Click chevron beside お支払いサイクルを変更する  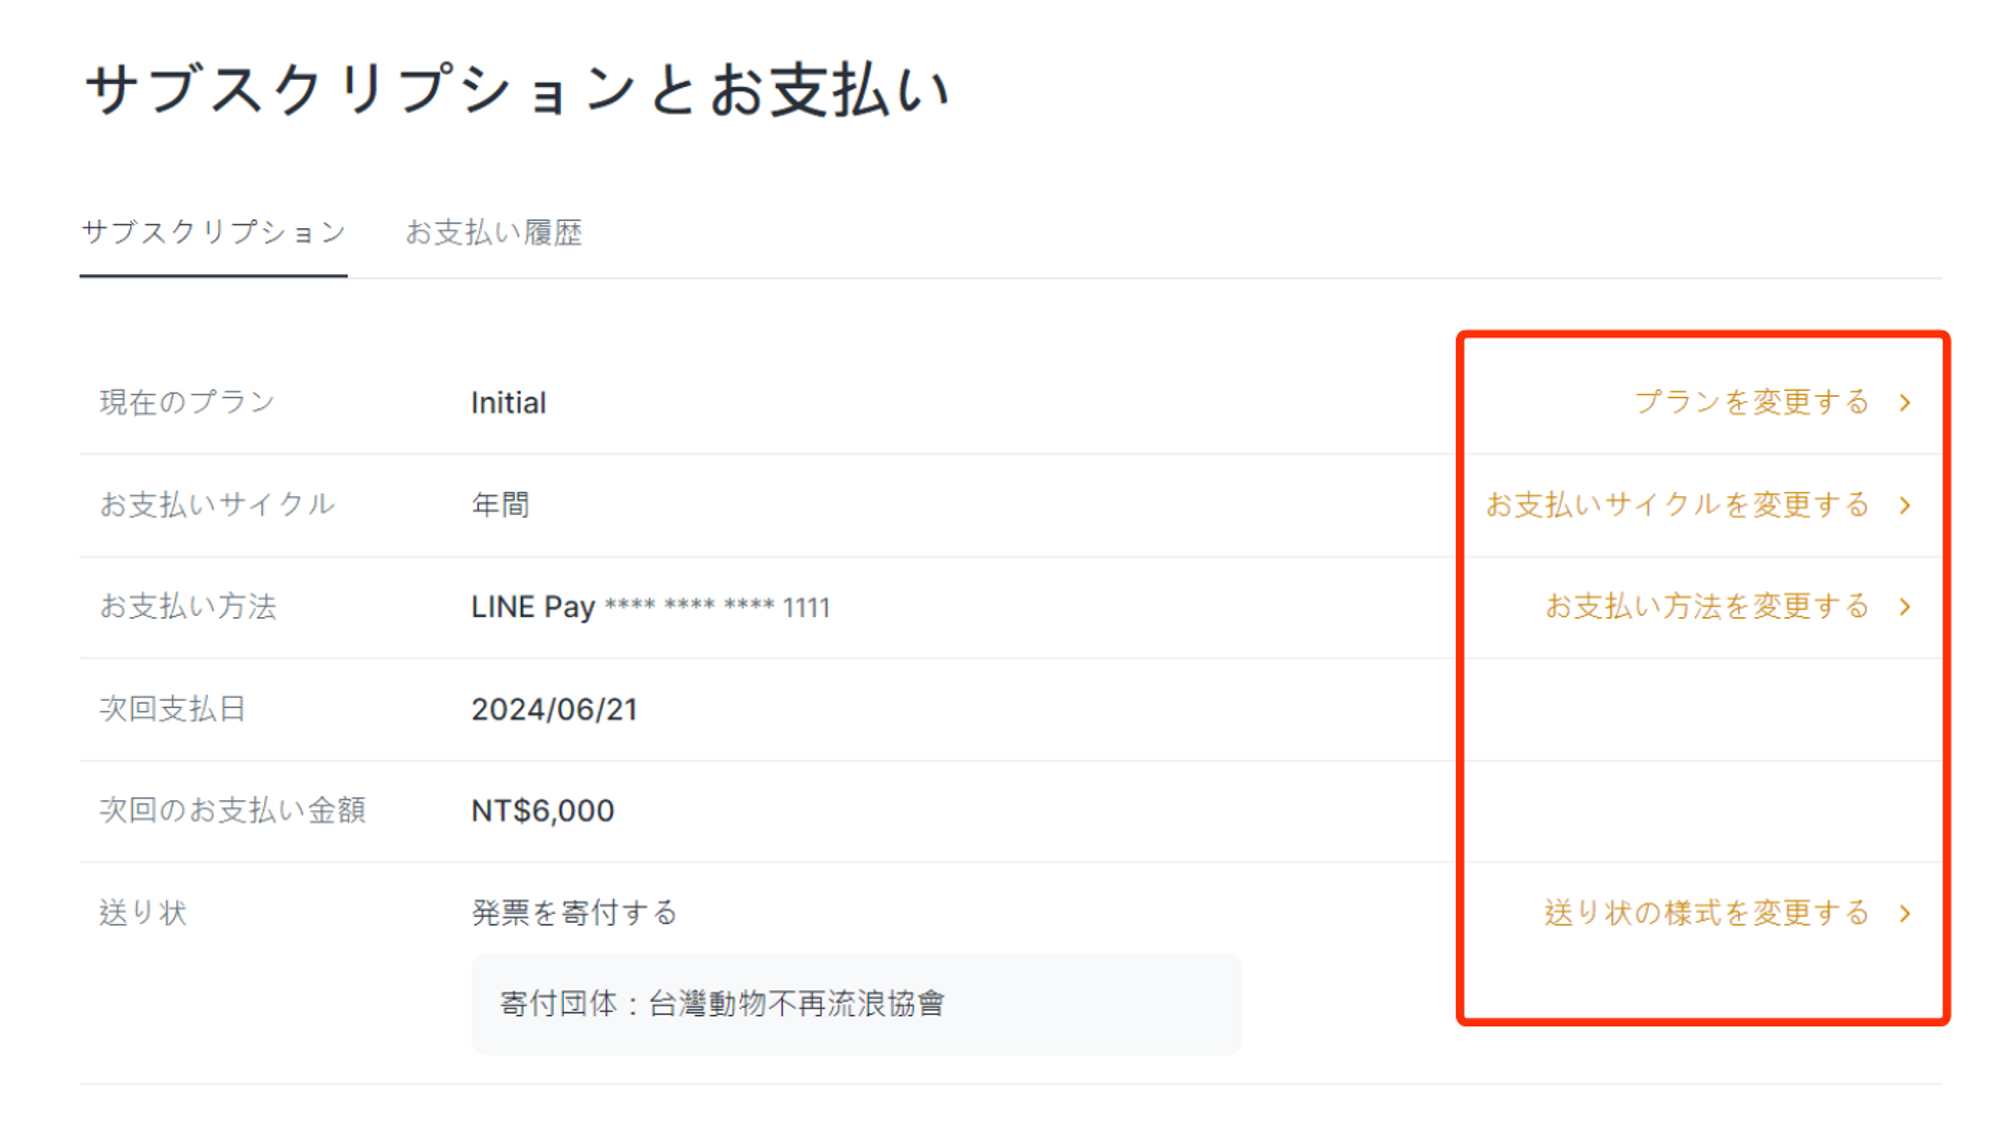pos(1905,505)
